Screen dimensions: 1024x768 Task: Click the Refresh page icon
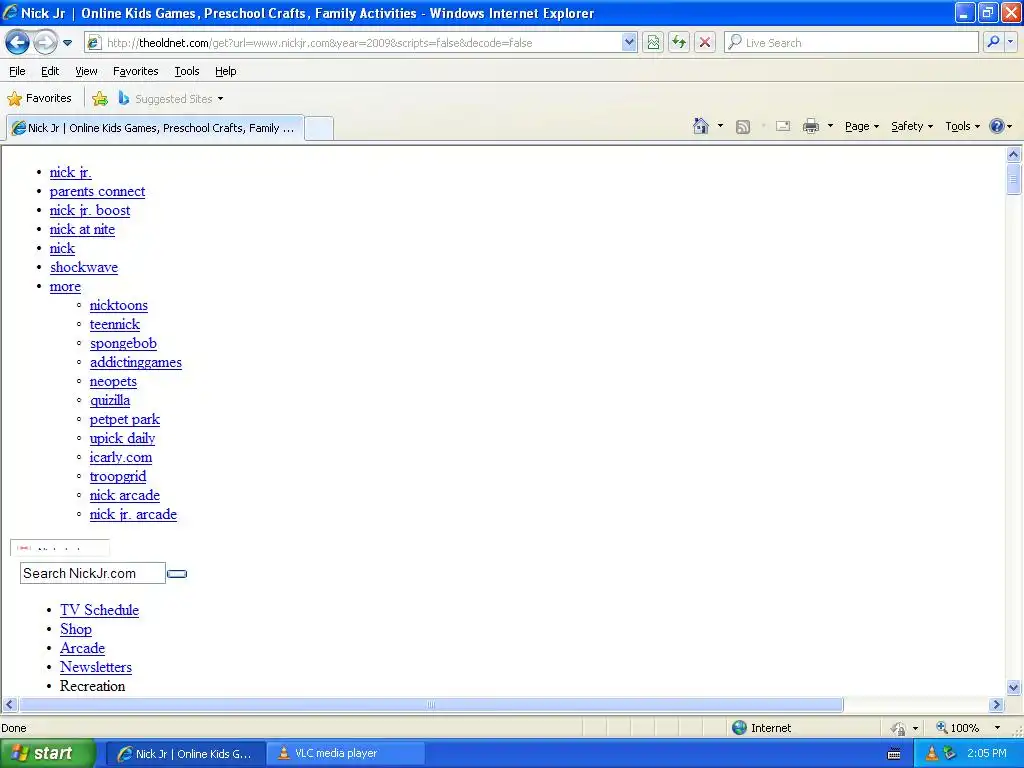[679, 43]
